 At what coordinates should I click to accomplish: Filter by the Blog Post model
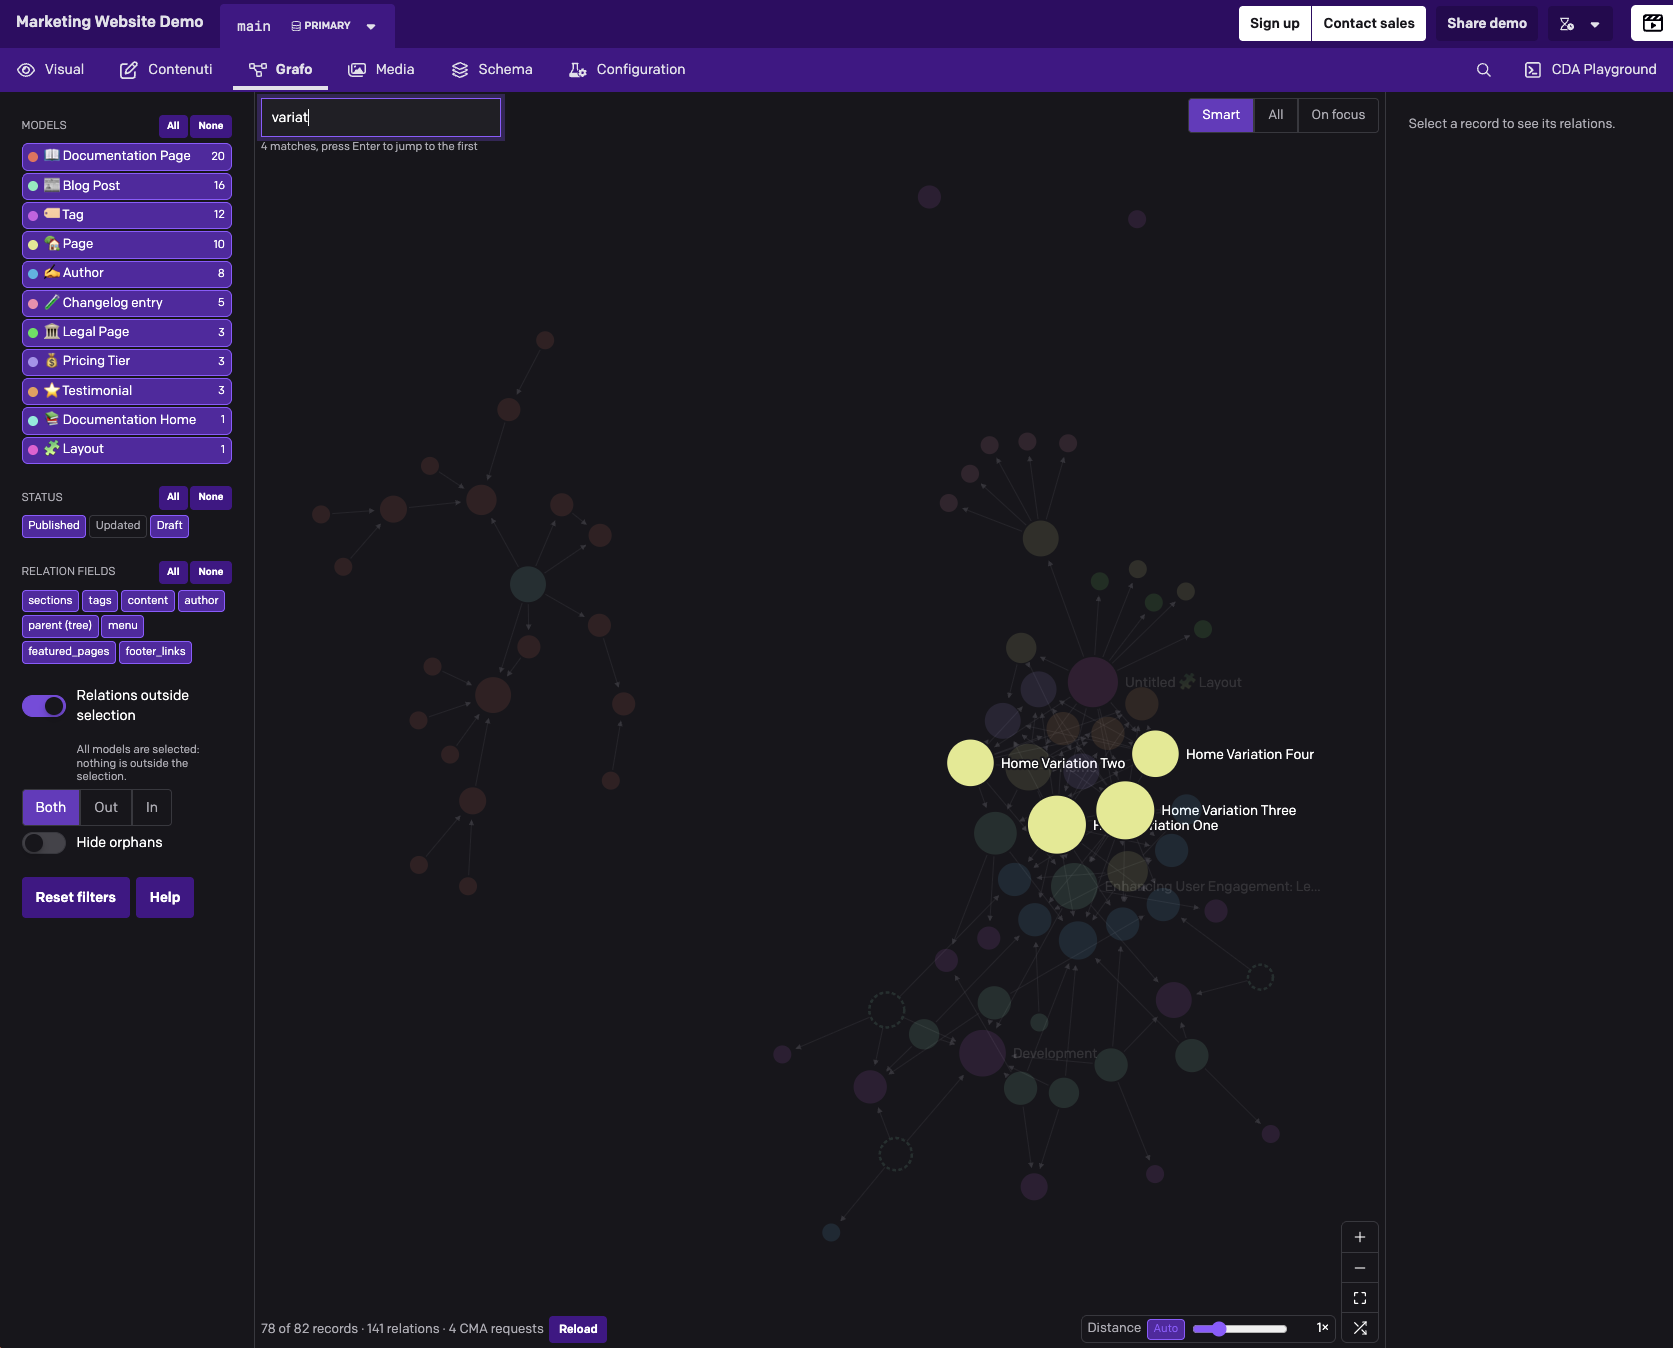127,186
